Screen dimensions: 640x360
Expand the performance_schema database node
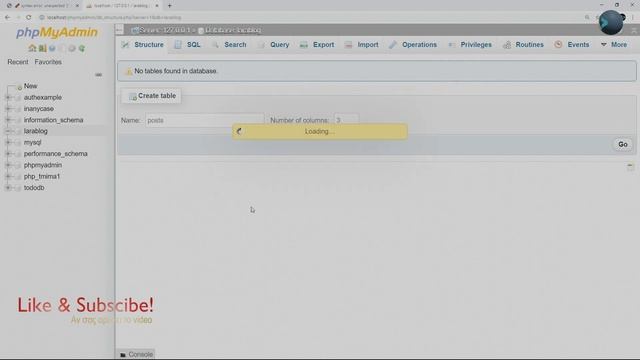click(x=8, y=154)
